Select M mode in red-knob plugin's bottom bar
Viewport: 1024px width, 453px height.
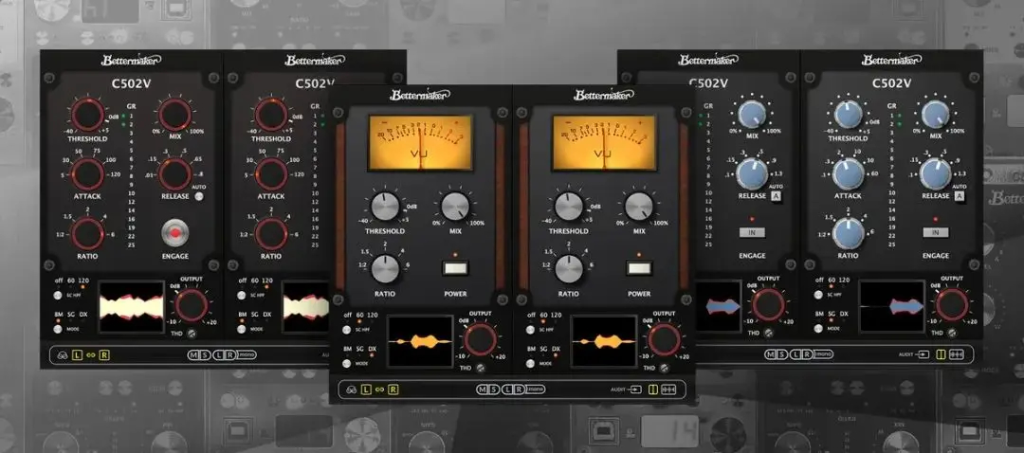(193, 355)
